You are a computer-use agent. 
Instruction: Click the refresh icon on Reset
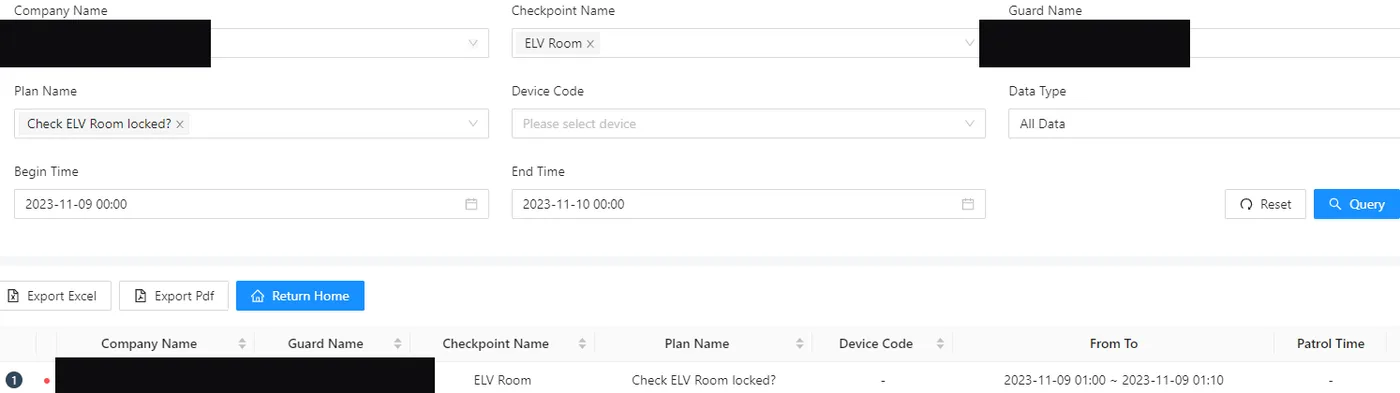tap(1246, 204)
